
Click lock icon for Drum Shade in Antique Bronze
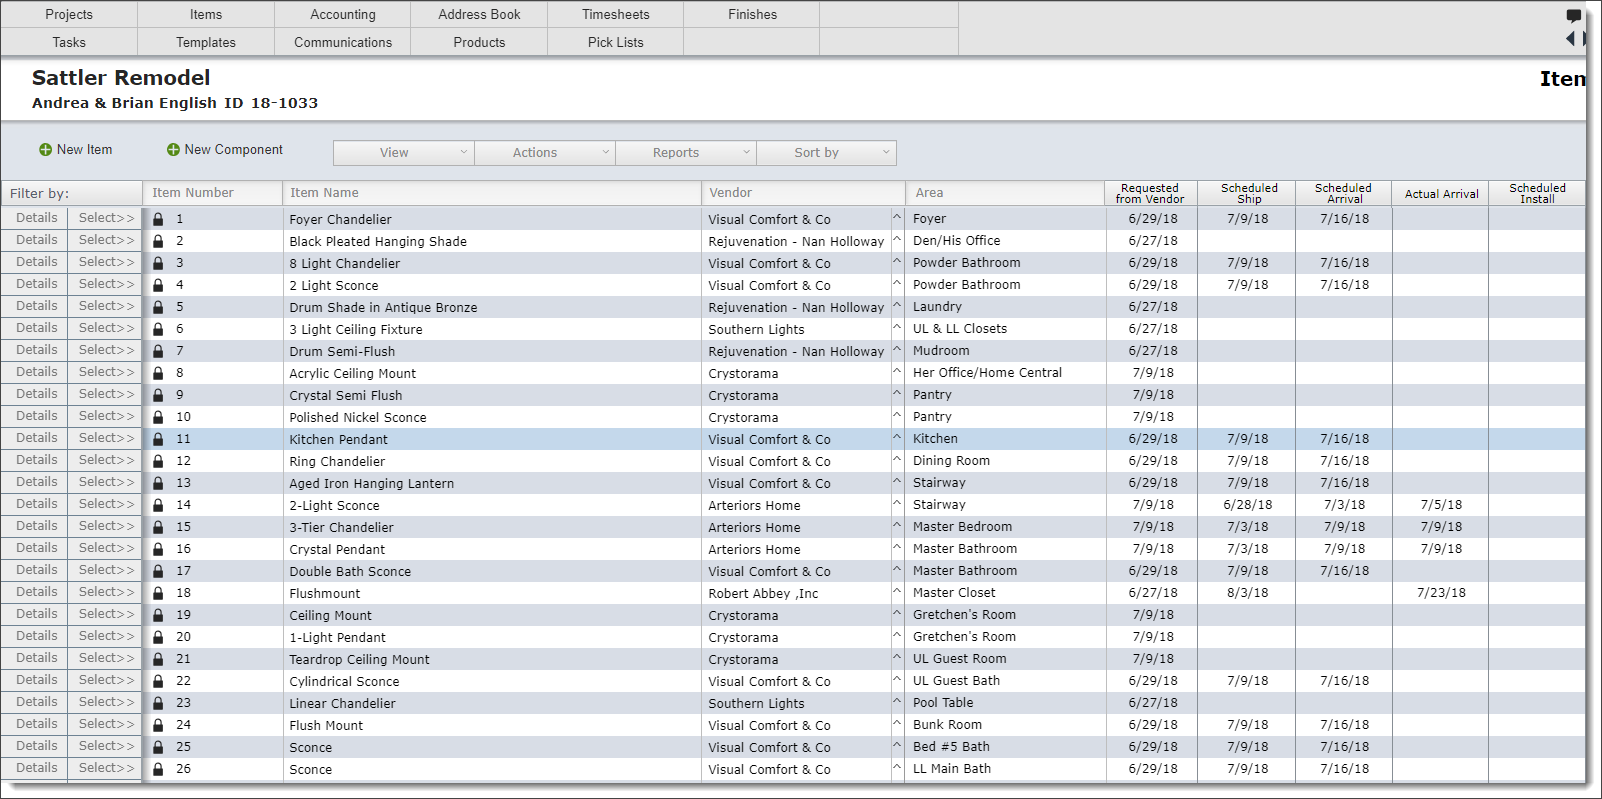(x=158, y=307)
